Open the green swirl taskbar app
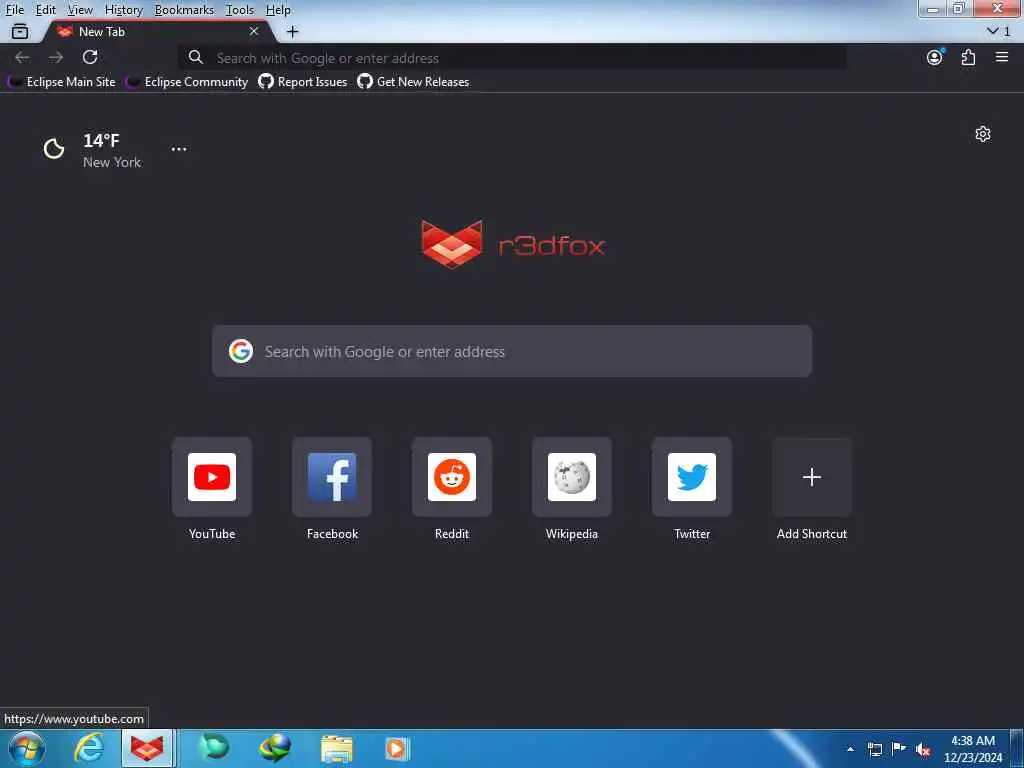1024x768 pixels. 214,749
